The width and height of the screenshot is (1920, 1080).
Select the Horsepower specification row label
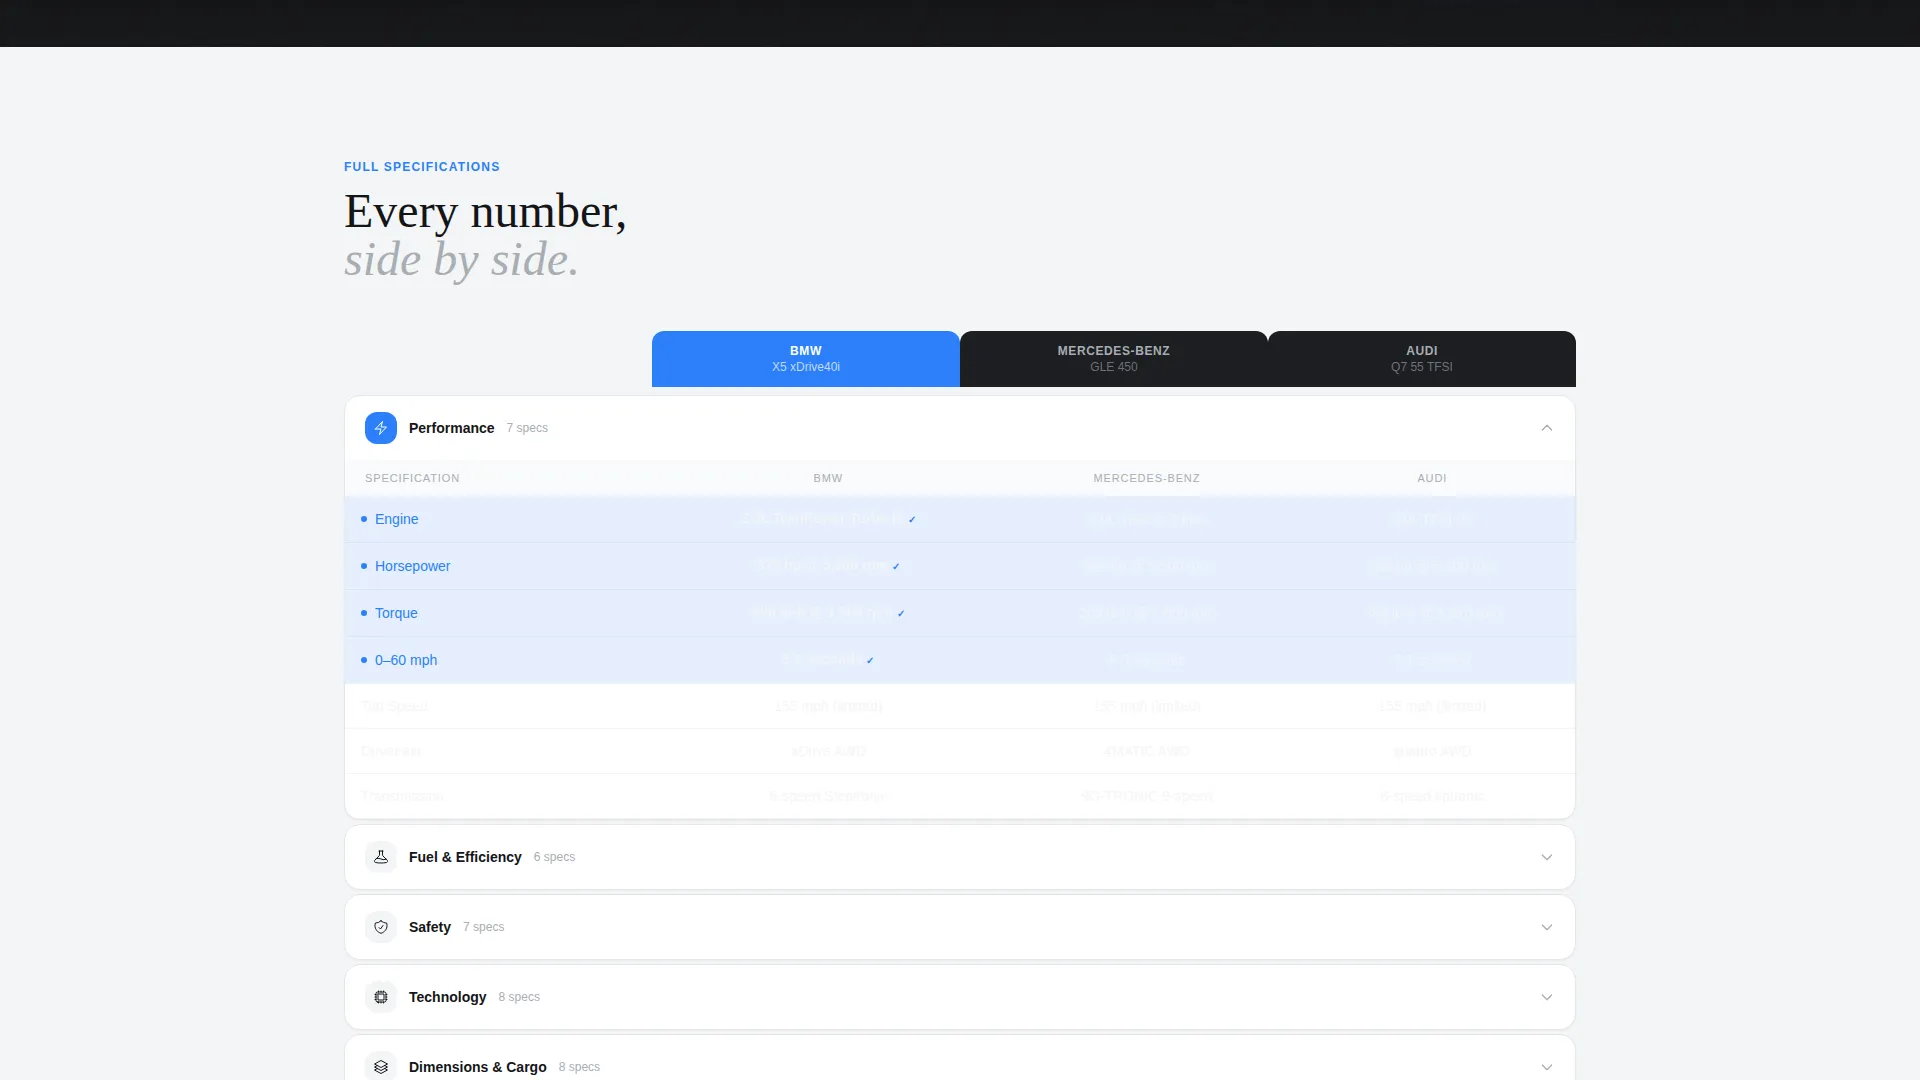(412, 566)
